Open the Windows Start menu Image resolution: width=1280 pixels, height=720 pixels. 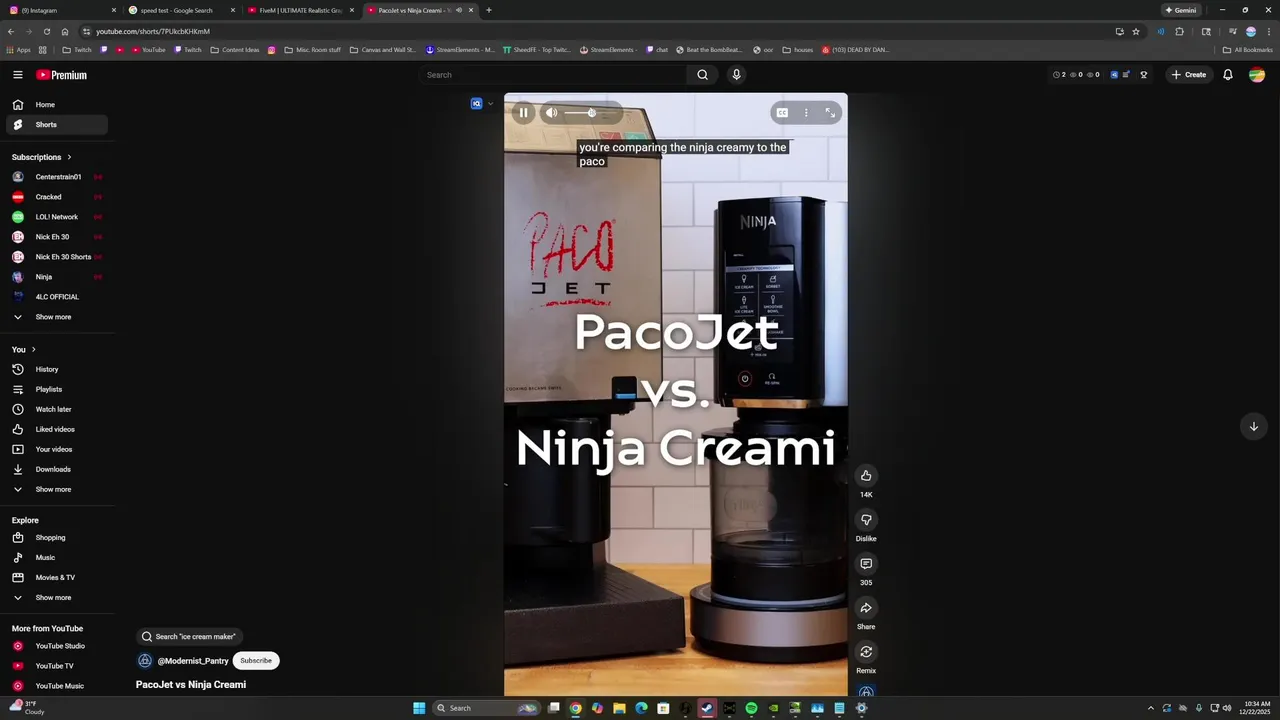click(419, 708)
